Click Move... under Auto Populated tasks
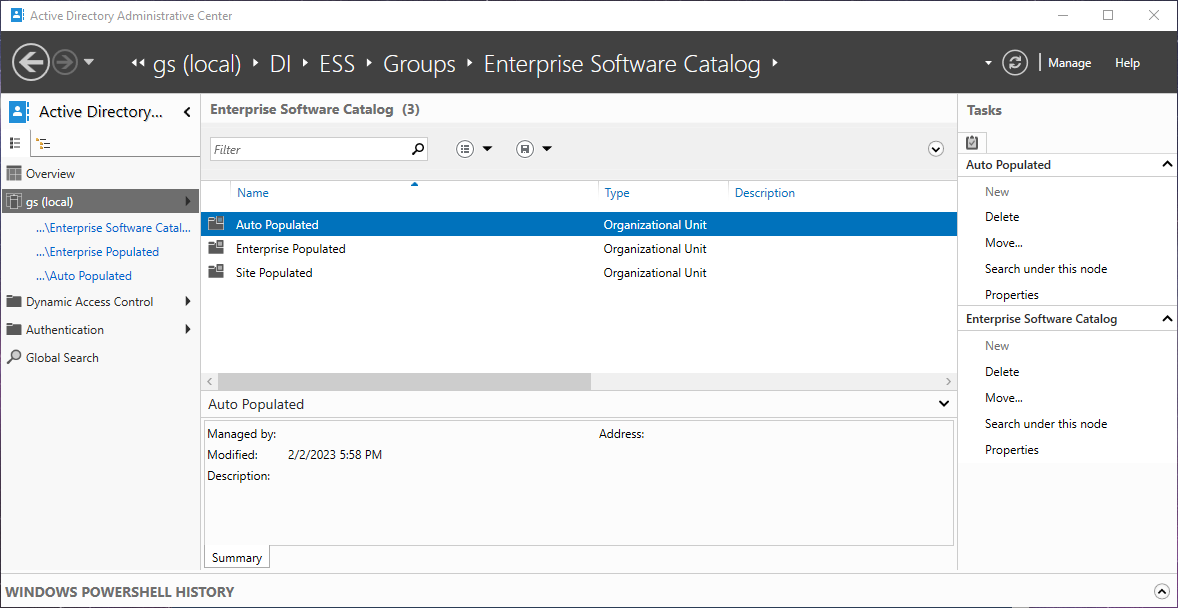 pyautogui.click(x=1004, y=243)
